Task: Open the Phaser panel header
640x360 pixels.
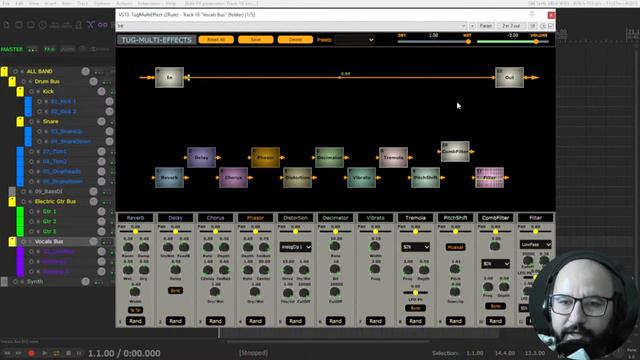Action: 256,218
